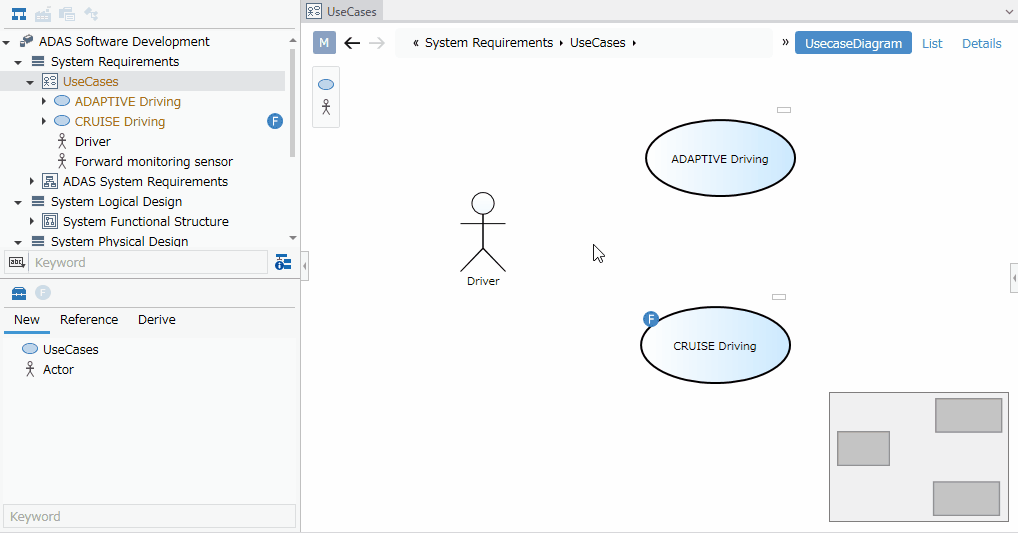Click the tree filter options icon next to Keyword
The height and width of the screenshot is (533, 1018).
pos(283,262)
